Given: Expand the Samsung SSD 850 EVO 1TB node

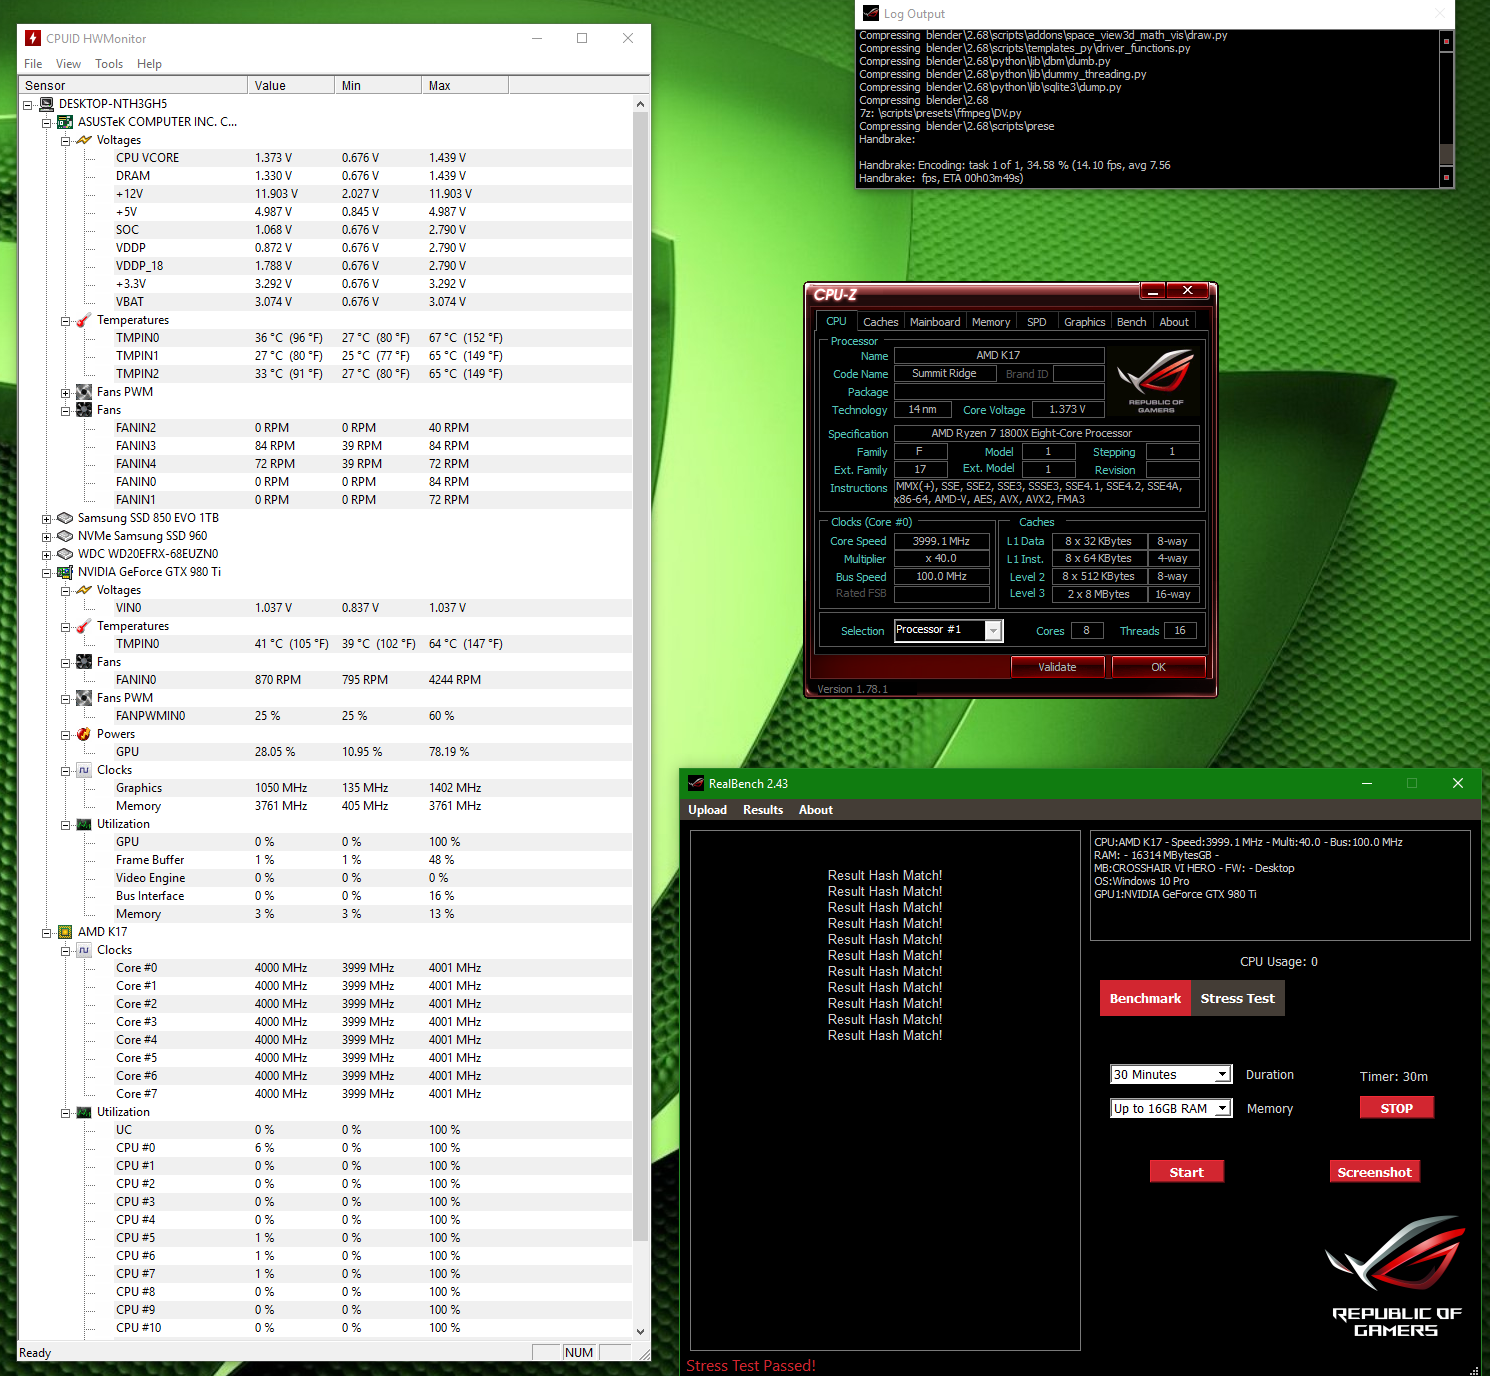Looking at the screenshot, I should [46, 519].
